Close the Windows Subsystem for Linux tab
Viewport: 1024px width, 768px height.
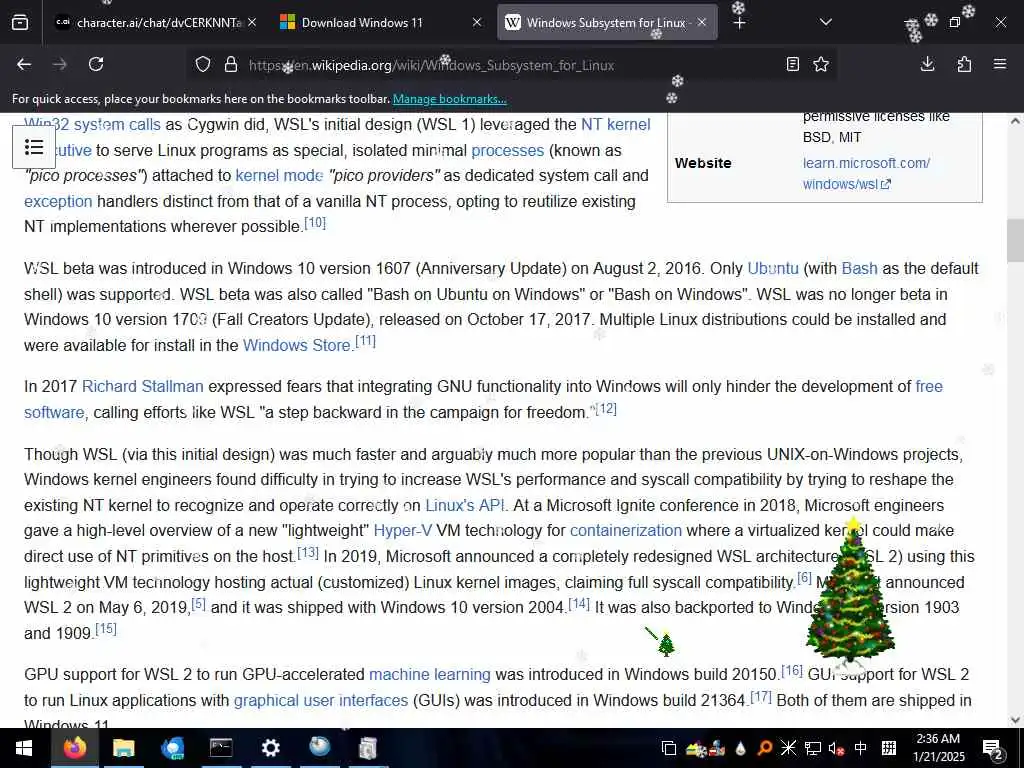pyautogui.click(x=701, y=22)
